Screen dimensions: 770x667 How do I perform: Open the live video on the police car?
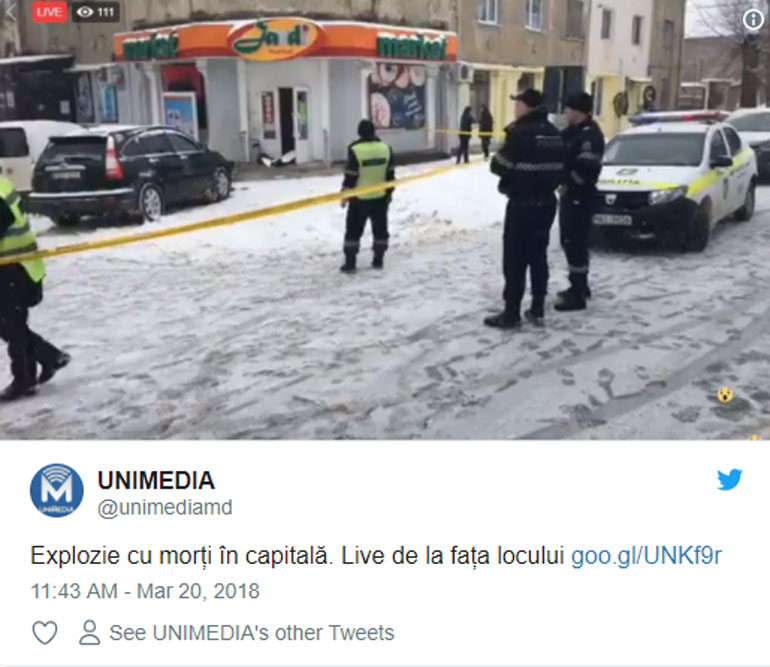pyautogui.click(x=676, y=179)
